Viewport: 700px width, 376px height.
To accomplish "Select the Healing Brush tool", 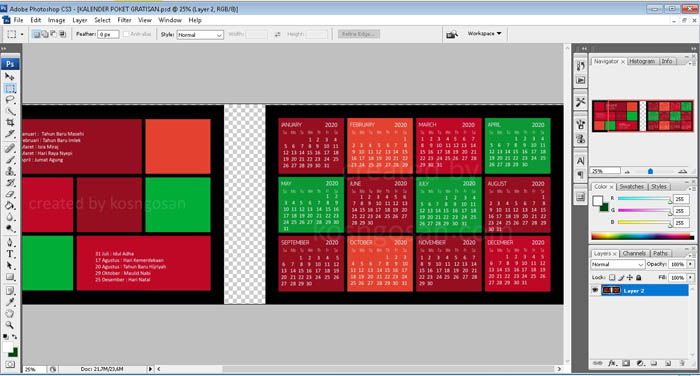I will point(10,148).
